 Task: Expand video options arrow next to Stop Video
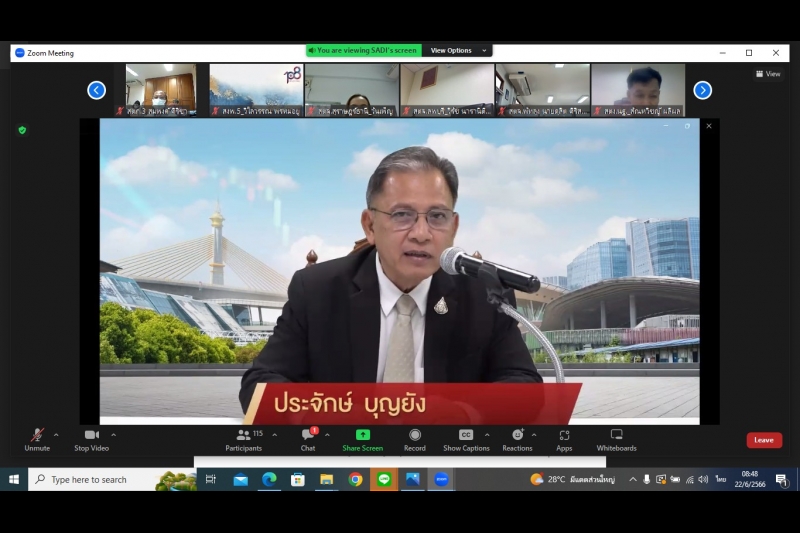point(114,435)
